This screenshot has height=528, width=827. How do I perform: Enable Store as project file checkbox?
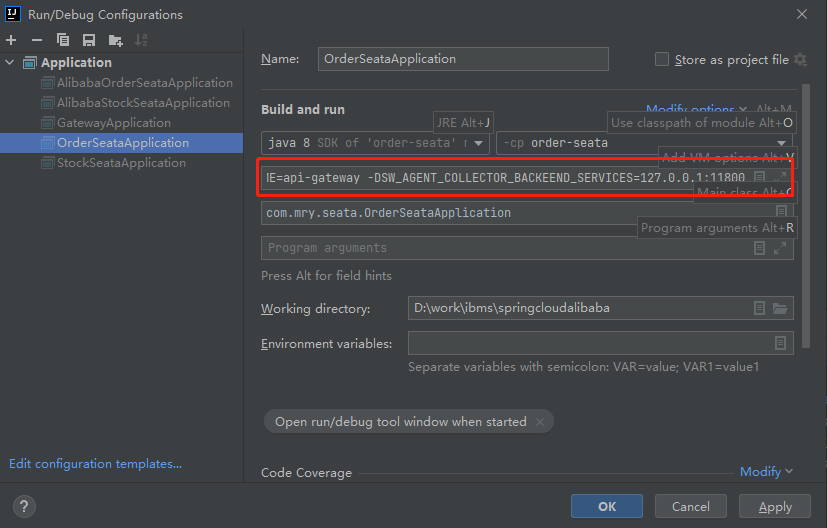(661, 59)
